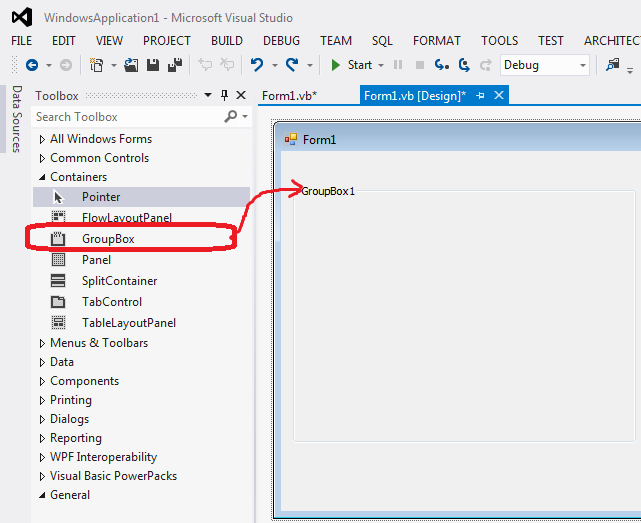Viewport: 641px width, 523px height.
Task: Click the Uncomment selection toolbar icon
Action: [227, 65]
